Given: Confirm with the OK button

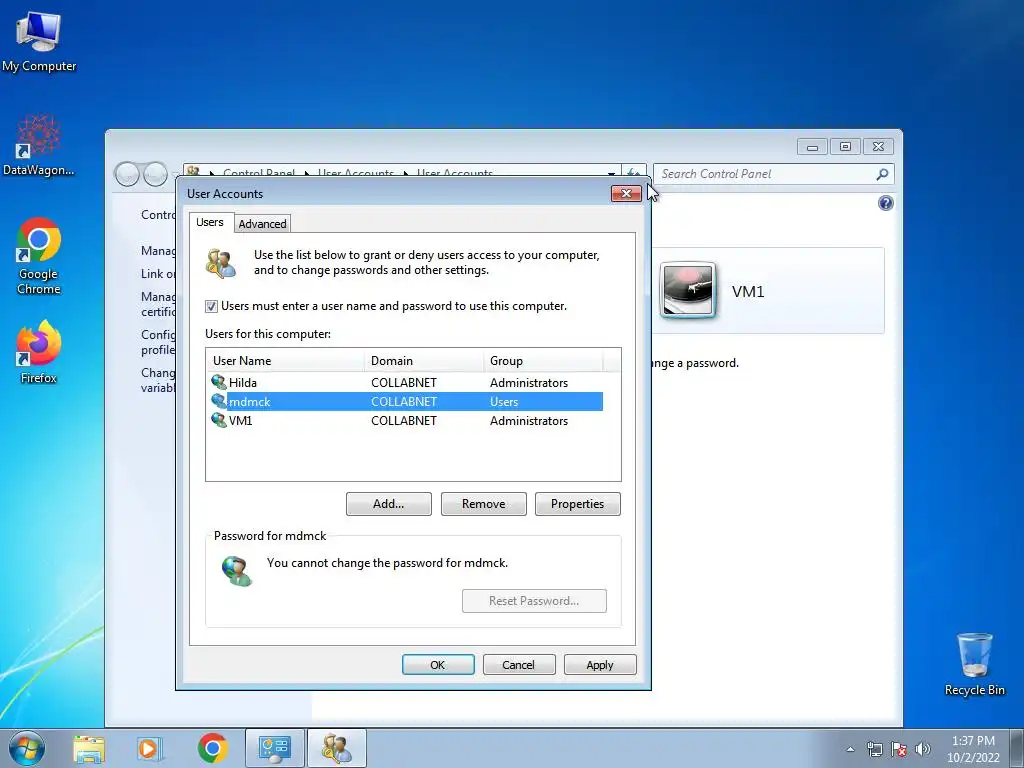Looking at the screenshot, I should [438, 665].
